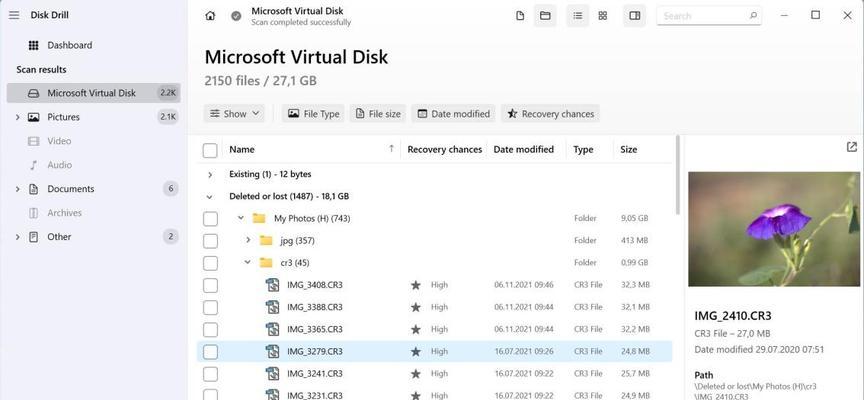The height and width of the screenshot is (400, 864).
Task: Go to home screen icon
Action: 210,16
